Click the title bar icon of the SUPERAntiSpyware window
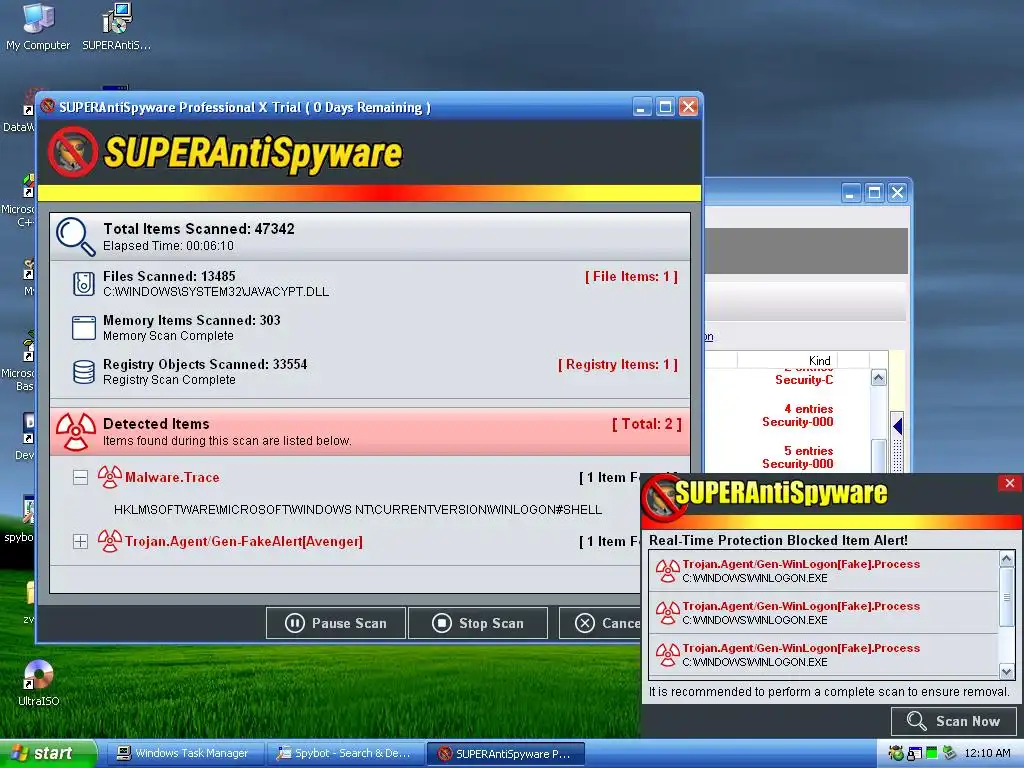This screenshot has width=1024, height=768. click(x=48, y=106)
